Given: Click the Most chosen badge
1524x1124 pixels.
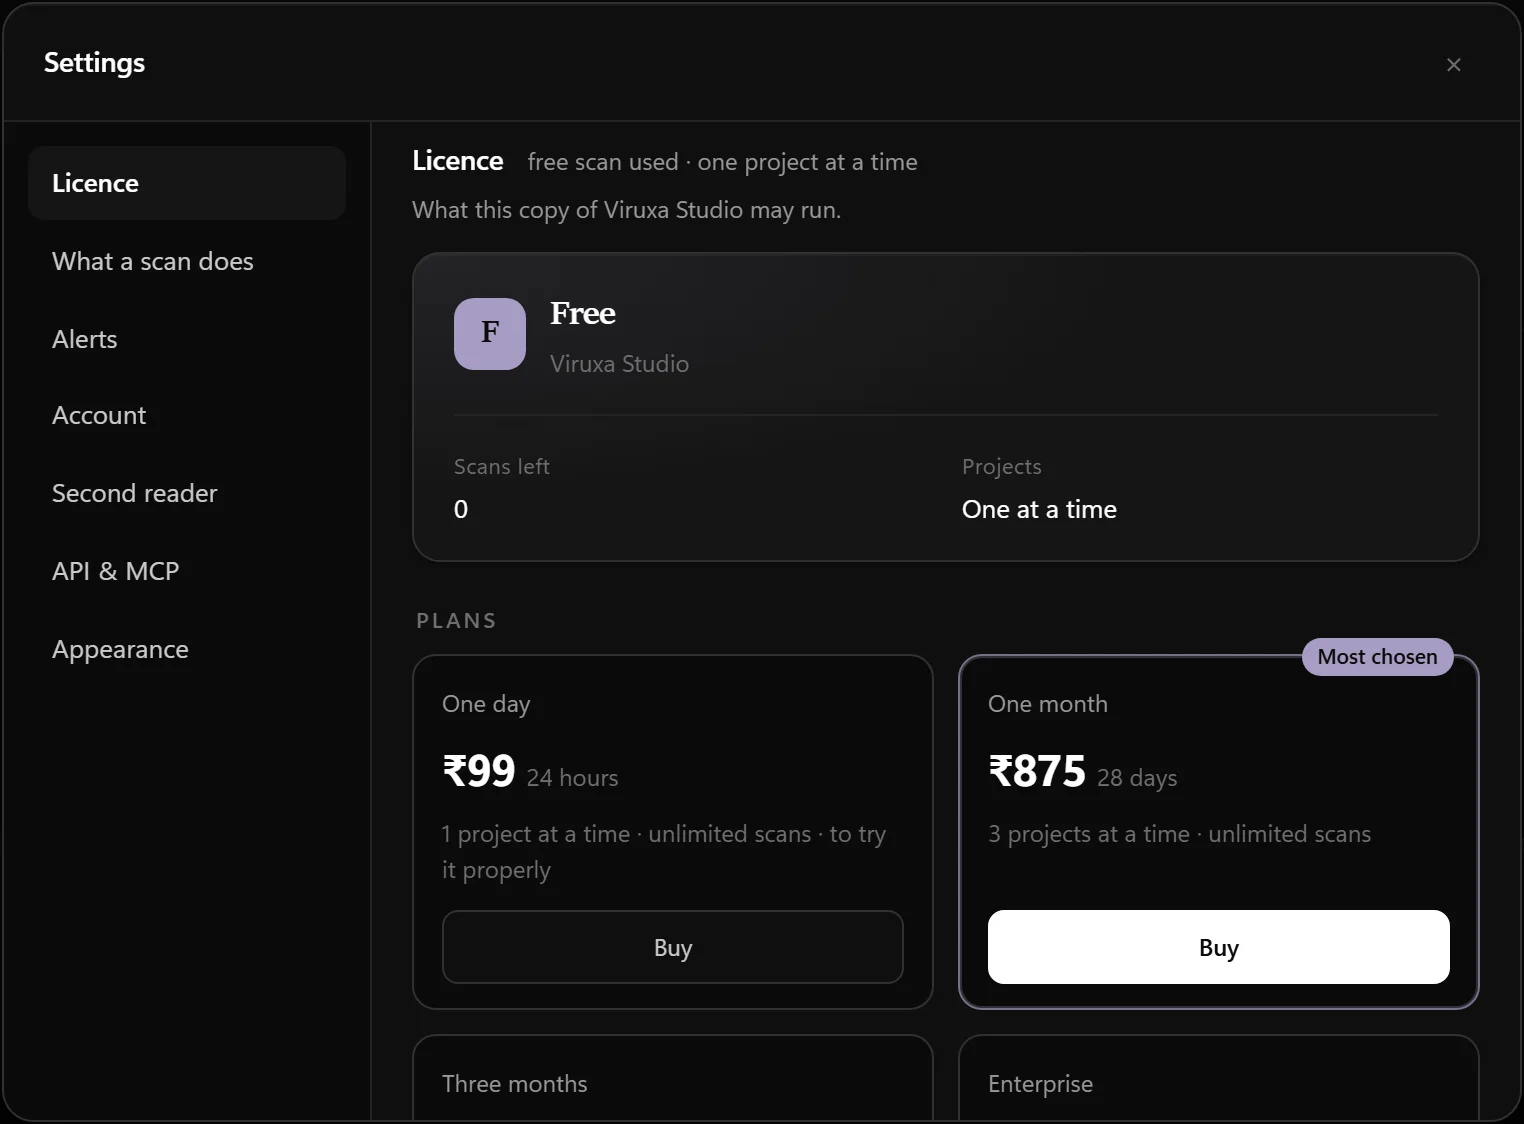Looking at the screenshot, I should (x=1377, y=657).
